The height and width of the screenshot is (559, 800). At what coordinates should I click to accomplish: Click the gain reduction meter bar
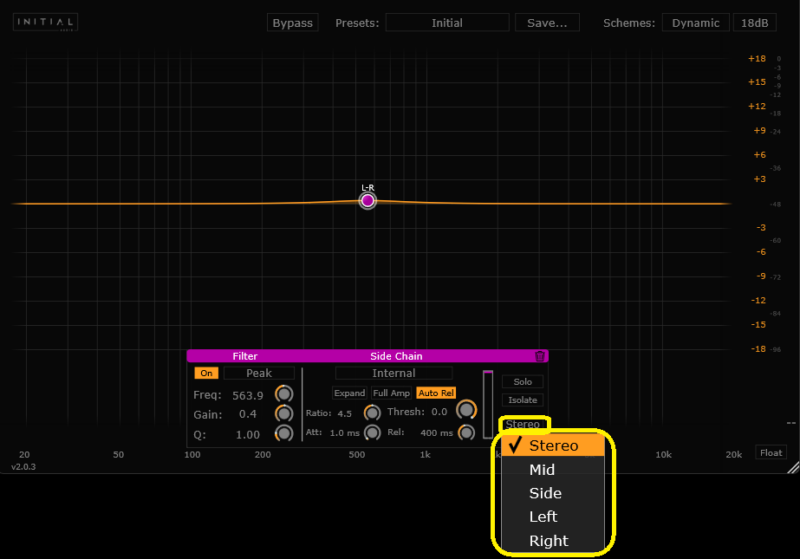click(x=488, y=404)
